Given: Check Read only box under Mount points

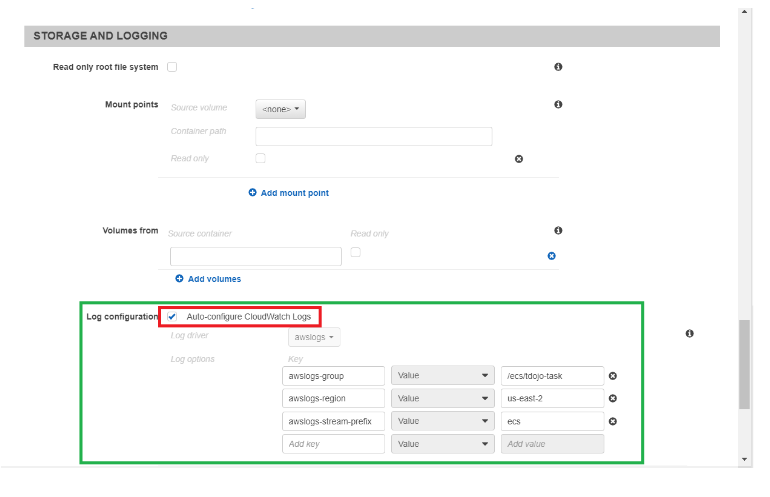Looking at the screenshot, I should click(260, 158).
